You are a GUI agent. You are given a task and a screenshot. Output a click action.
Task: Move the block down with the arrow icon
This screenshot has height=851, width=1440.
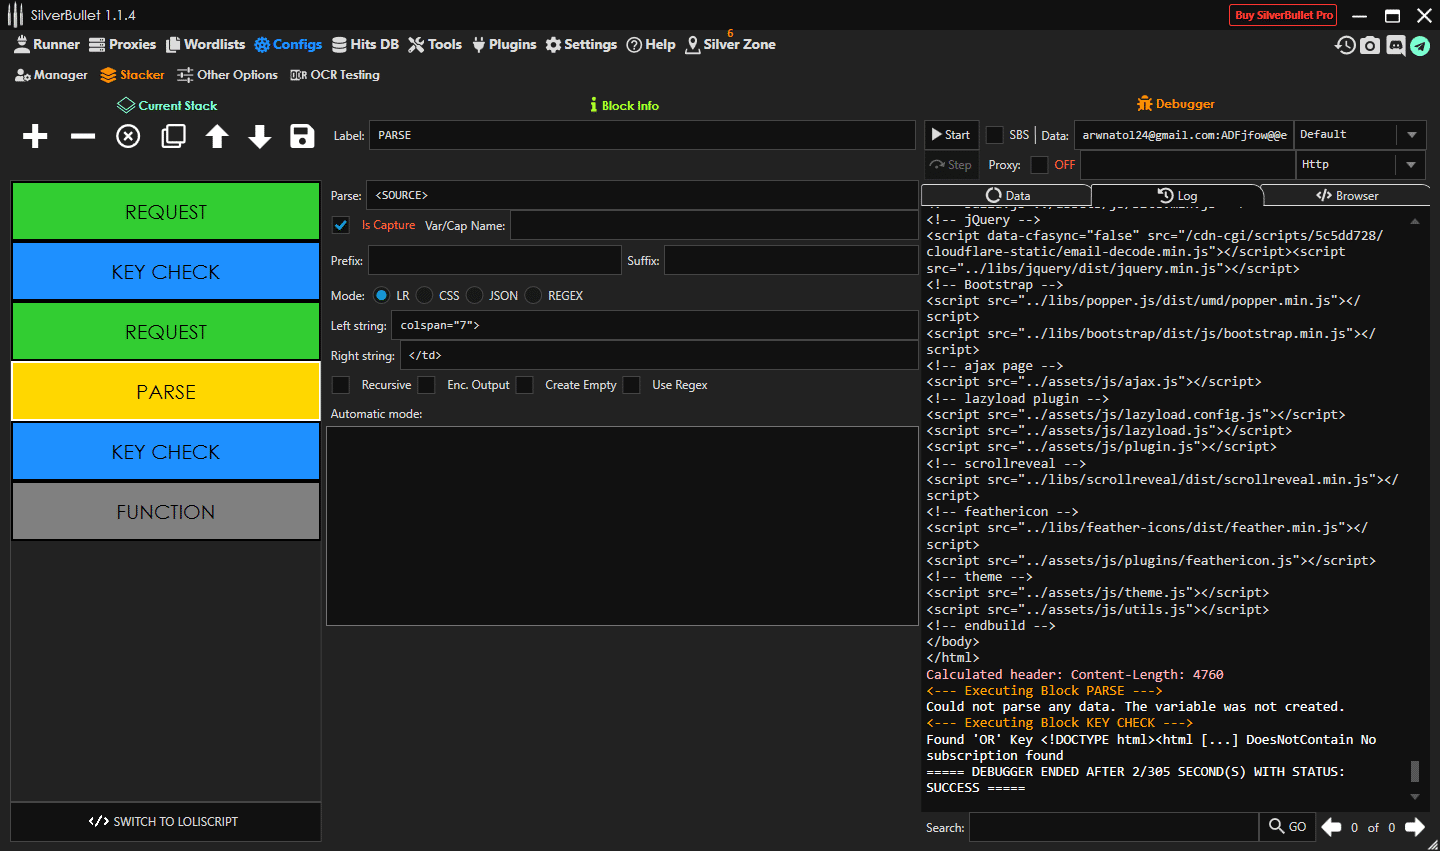[260, 136]
